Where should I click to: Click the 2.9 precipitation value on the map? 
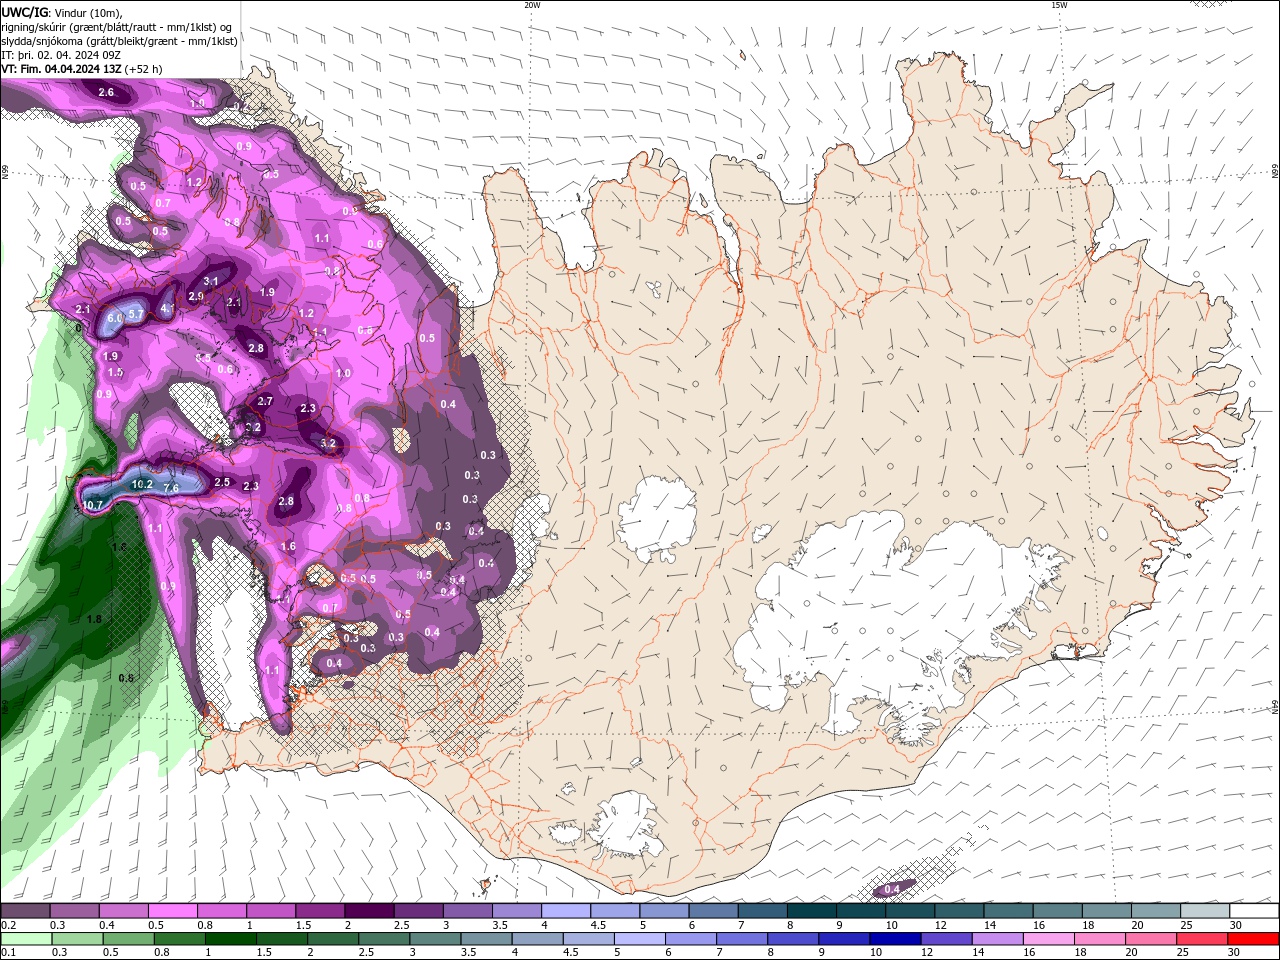196,296
